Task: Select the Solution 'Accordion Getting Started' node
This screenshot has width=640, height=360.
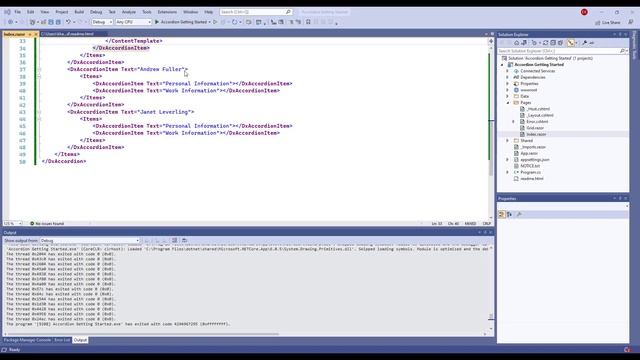Action: click(547, 58)
